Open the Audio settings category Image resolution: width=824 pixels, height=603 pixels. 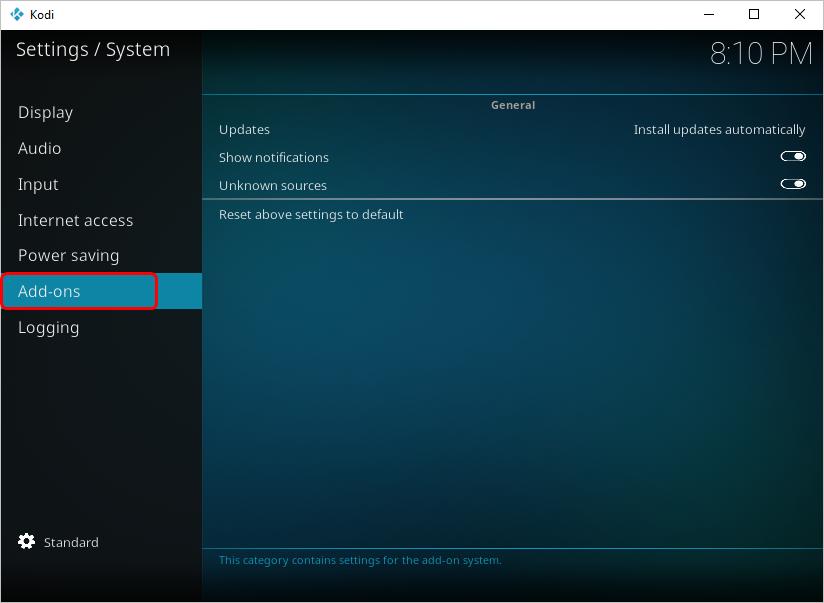coord(40,148)
